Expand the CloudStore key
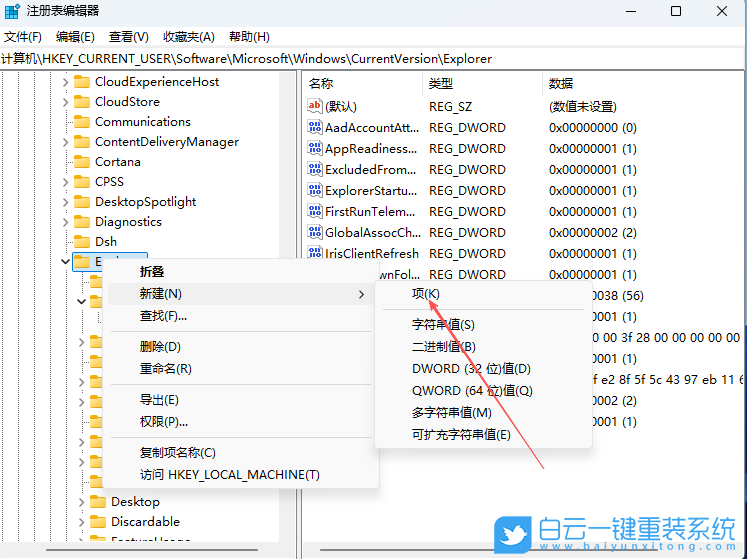Viewport: 747px width, 559px height. [65, 102]
